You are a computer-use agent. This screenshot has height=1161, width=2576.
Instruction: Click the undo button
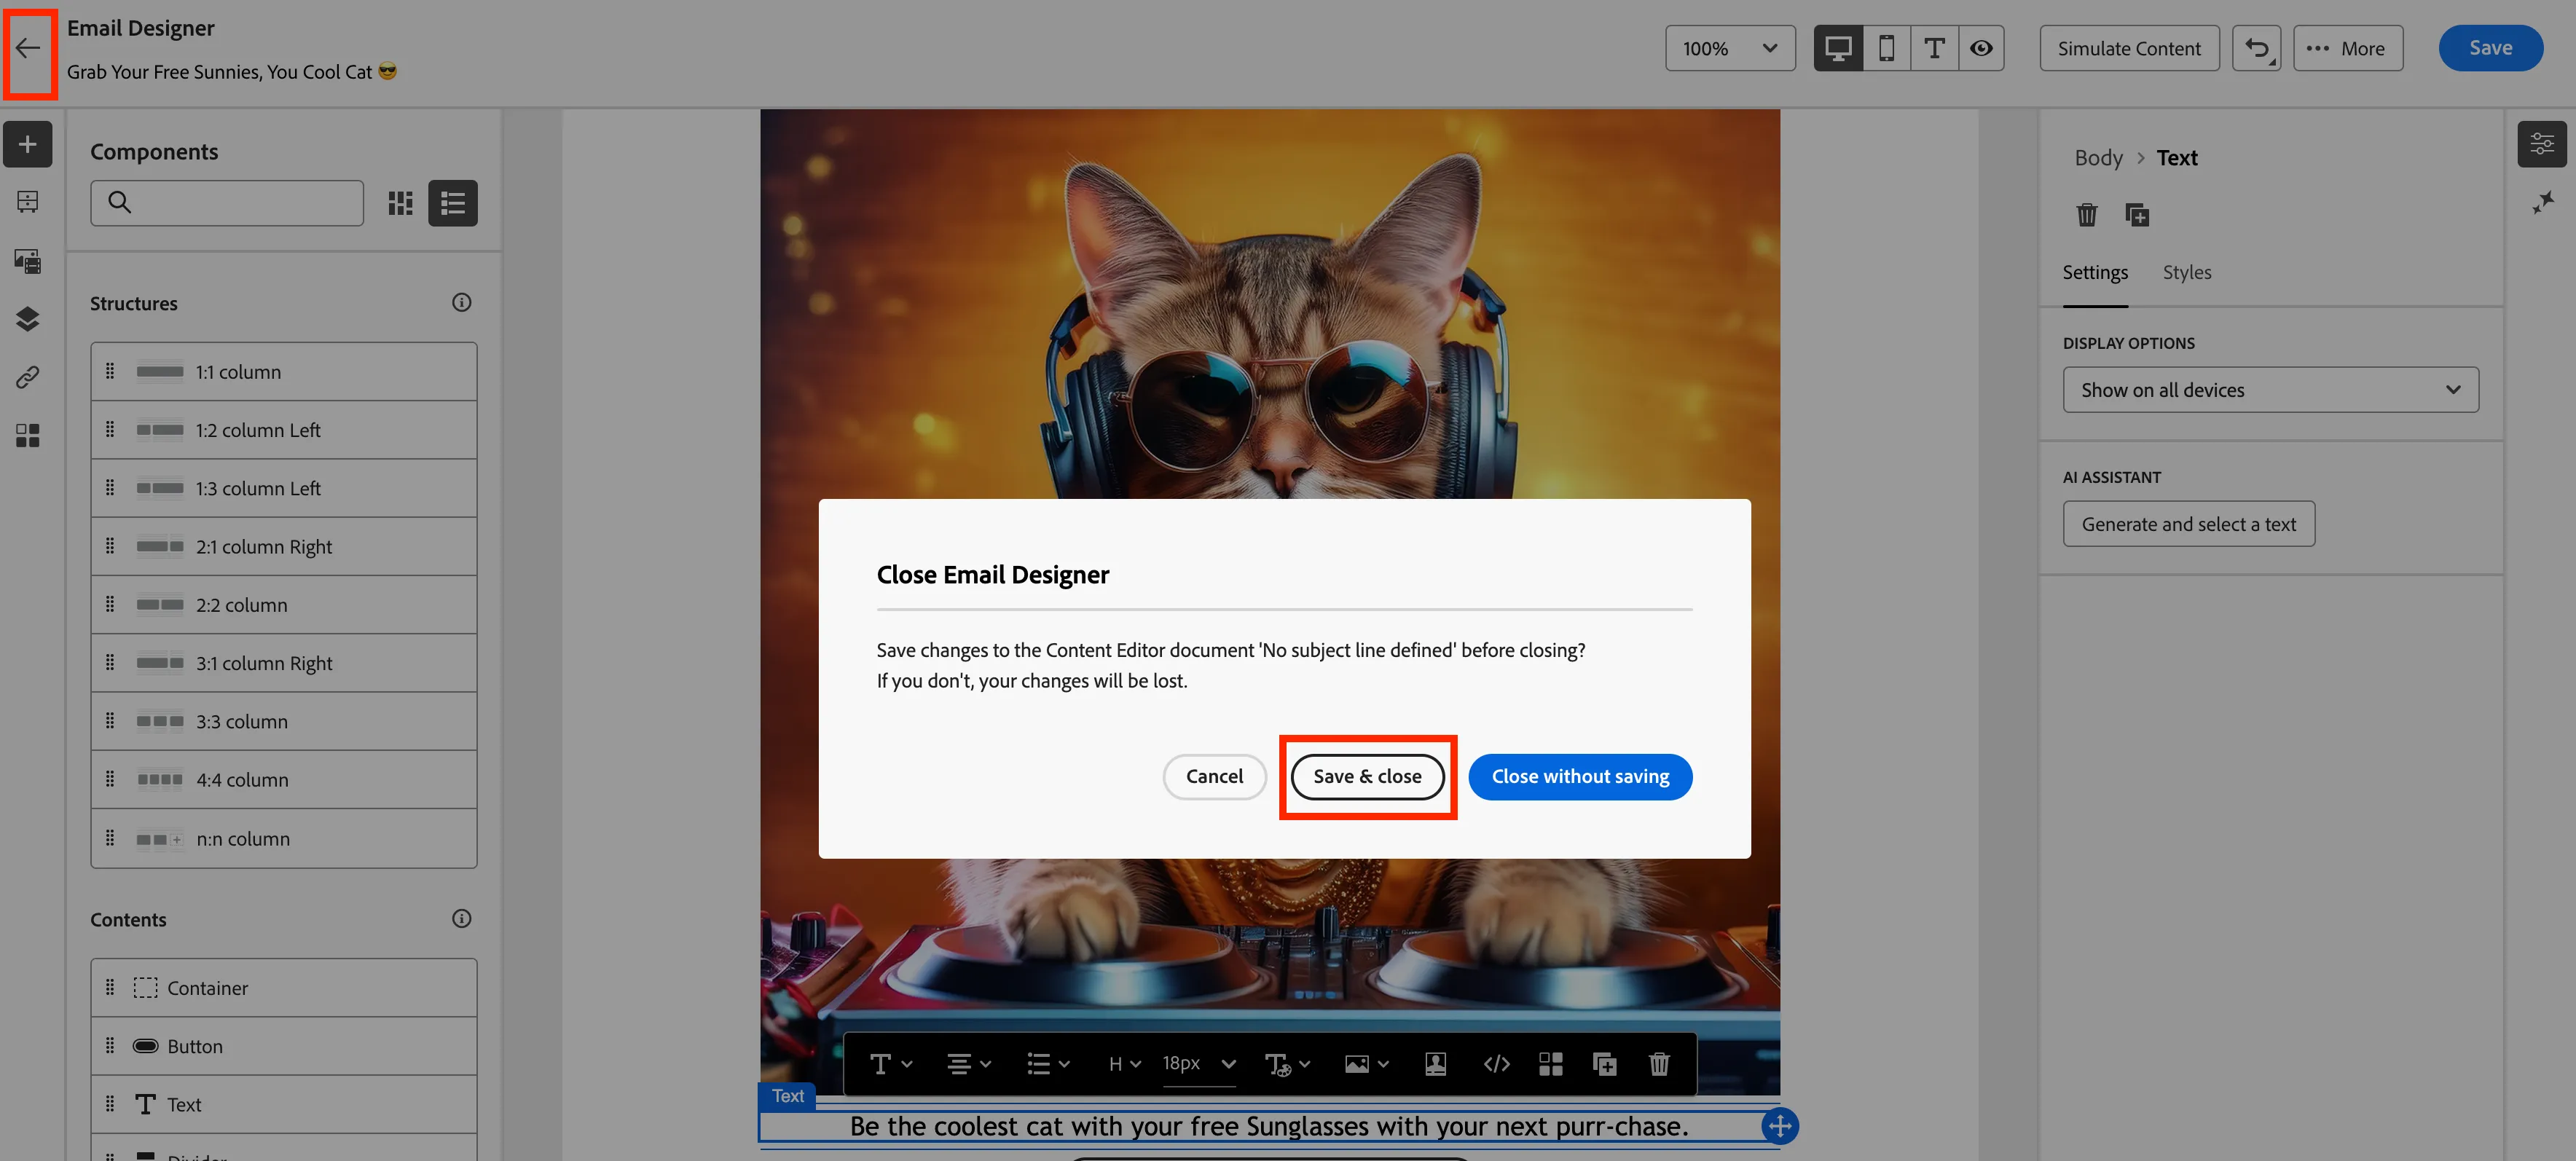[x=2257, y=48]
